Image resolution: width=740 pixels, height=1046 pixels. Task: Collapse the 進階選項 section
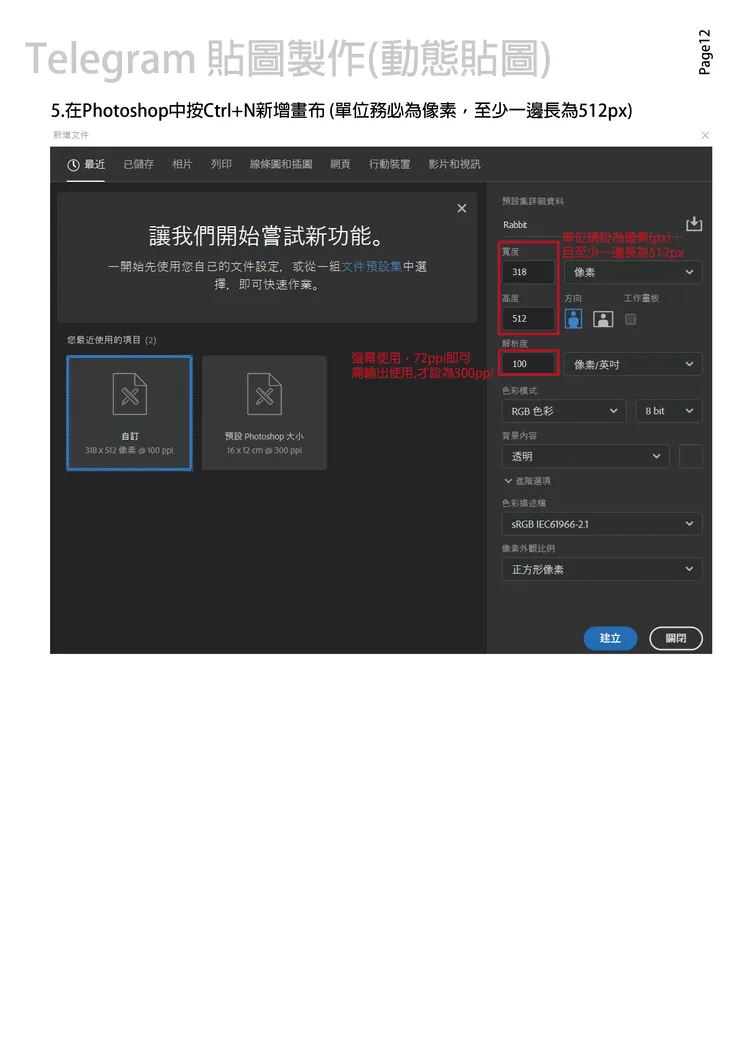527,481
